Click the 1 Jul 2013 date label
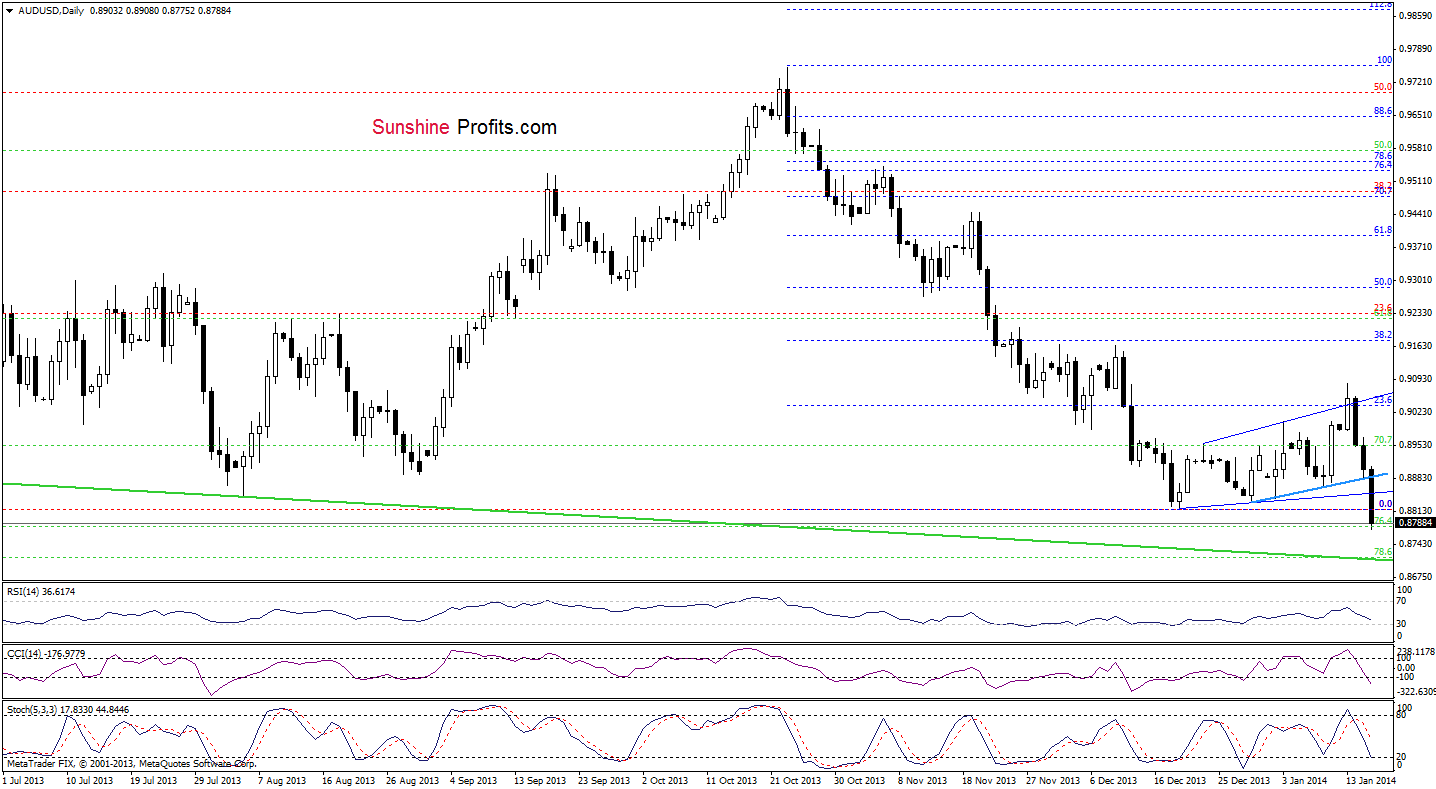 click(23, 779)
